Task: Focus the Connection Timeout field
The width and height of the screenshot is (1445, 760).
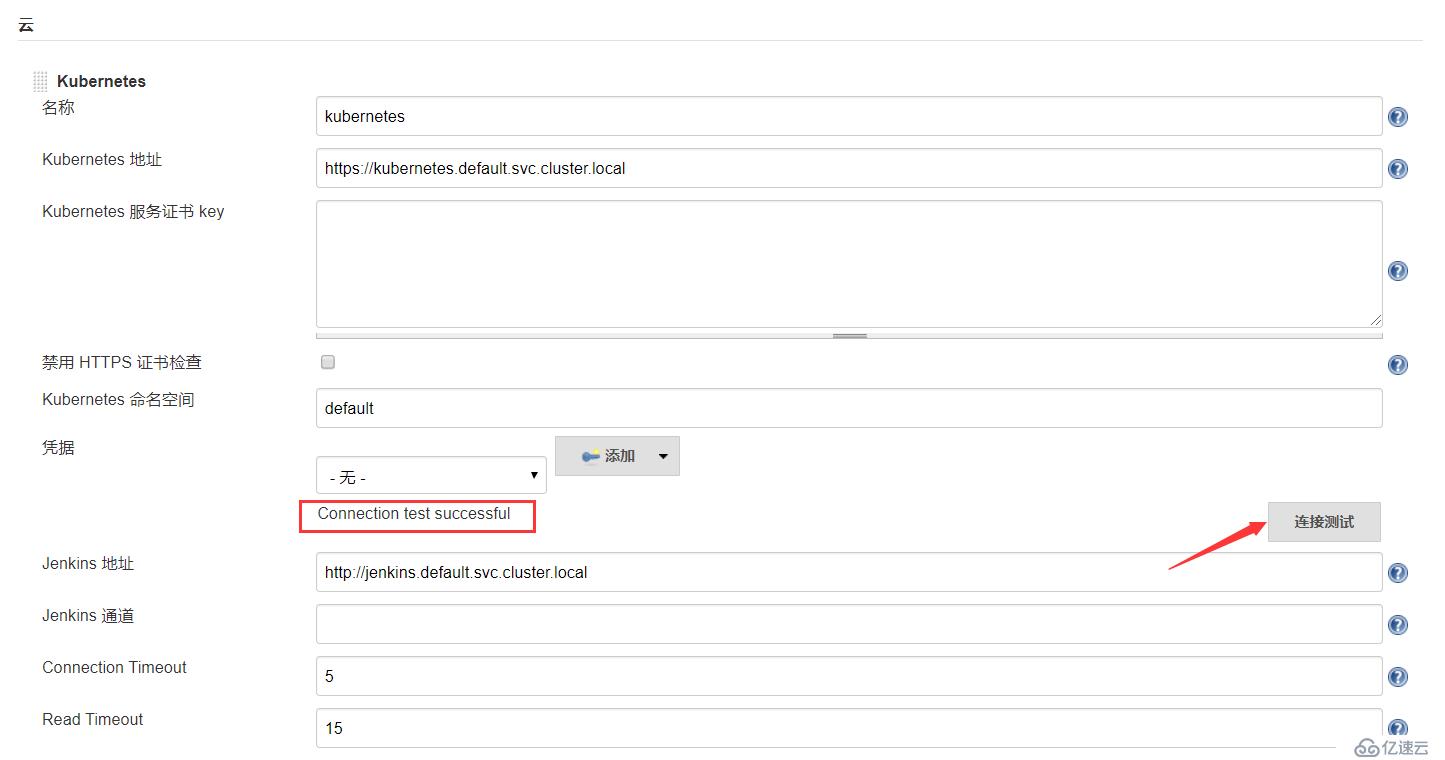Action: coord(849,676)
